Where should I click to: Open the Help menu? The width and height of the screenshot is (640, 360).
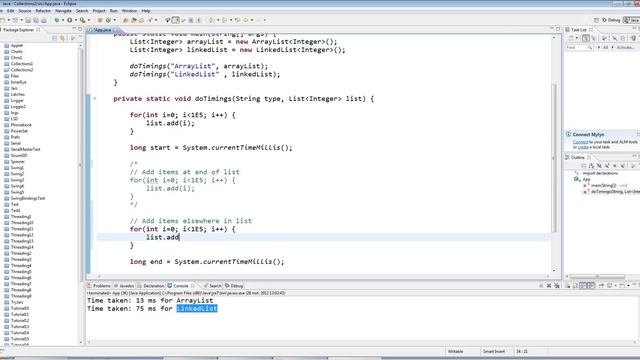[146, 11]
